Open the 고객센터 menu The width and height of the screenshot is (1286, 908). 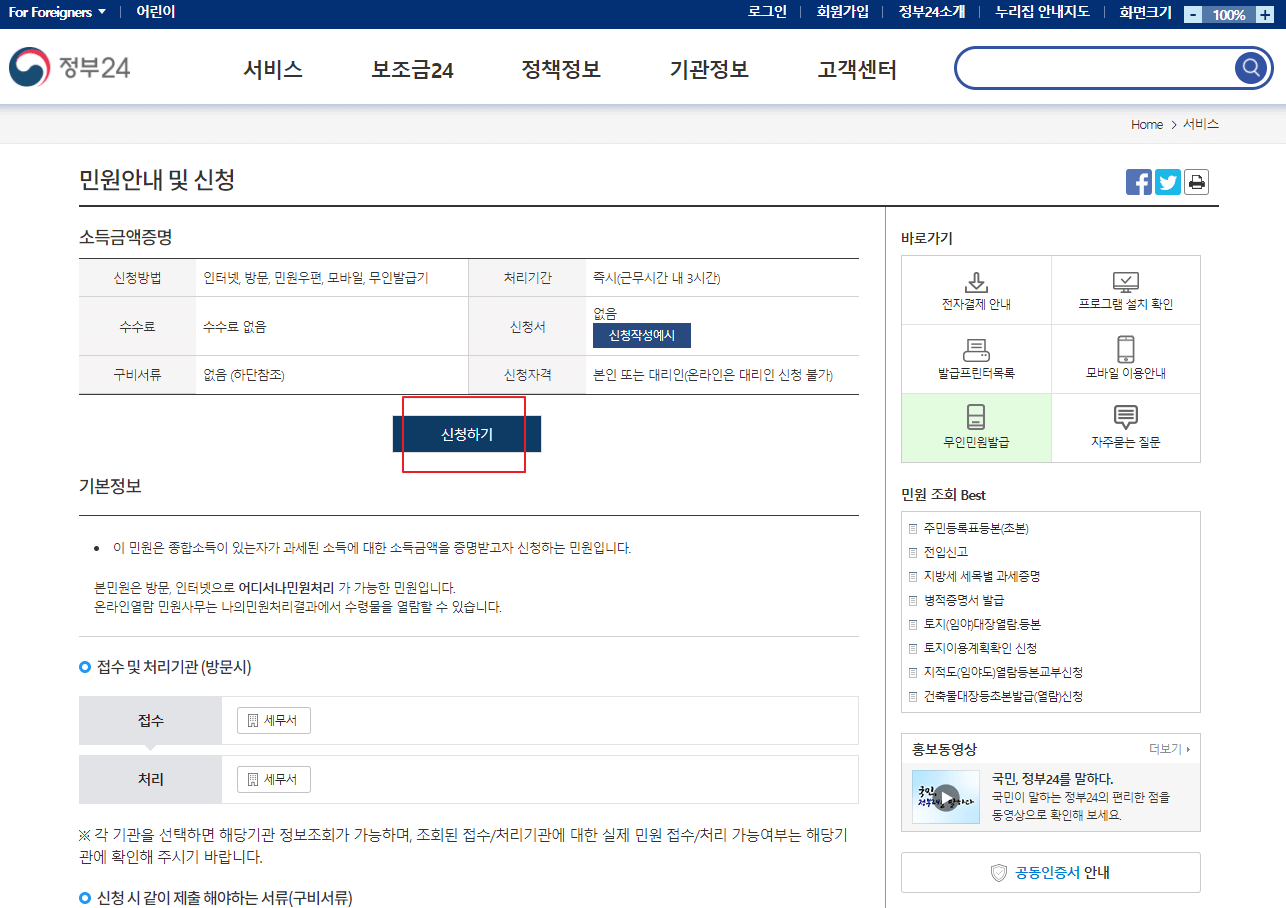click(857, 69)
